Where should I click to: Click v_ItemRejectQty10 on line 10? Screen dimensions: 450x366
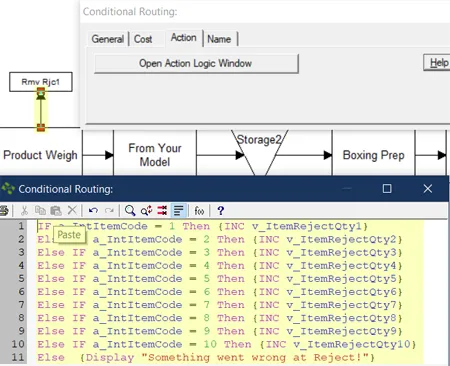coord(351,344)
